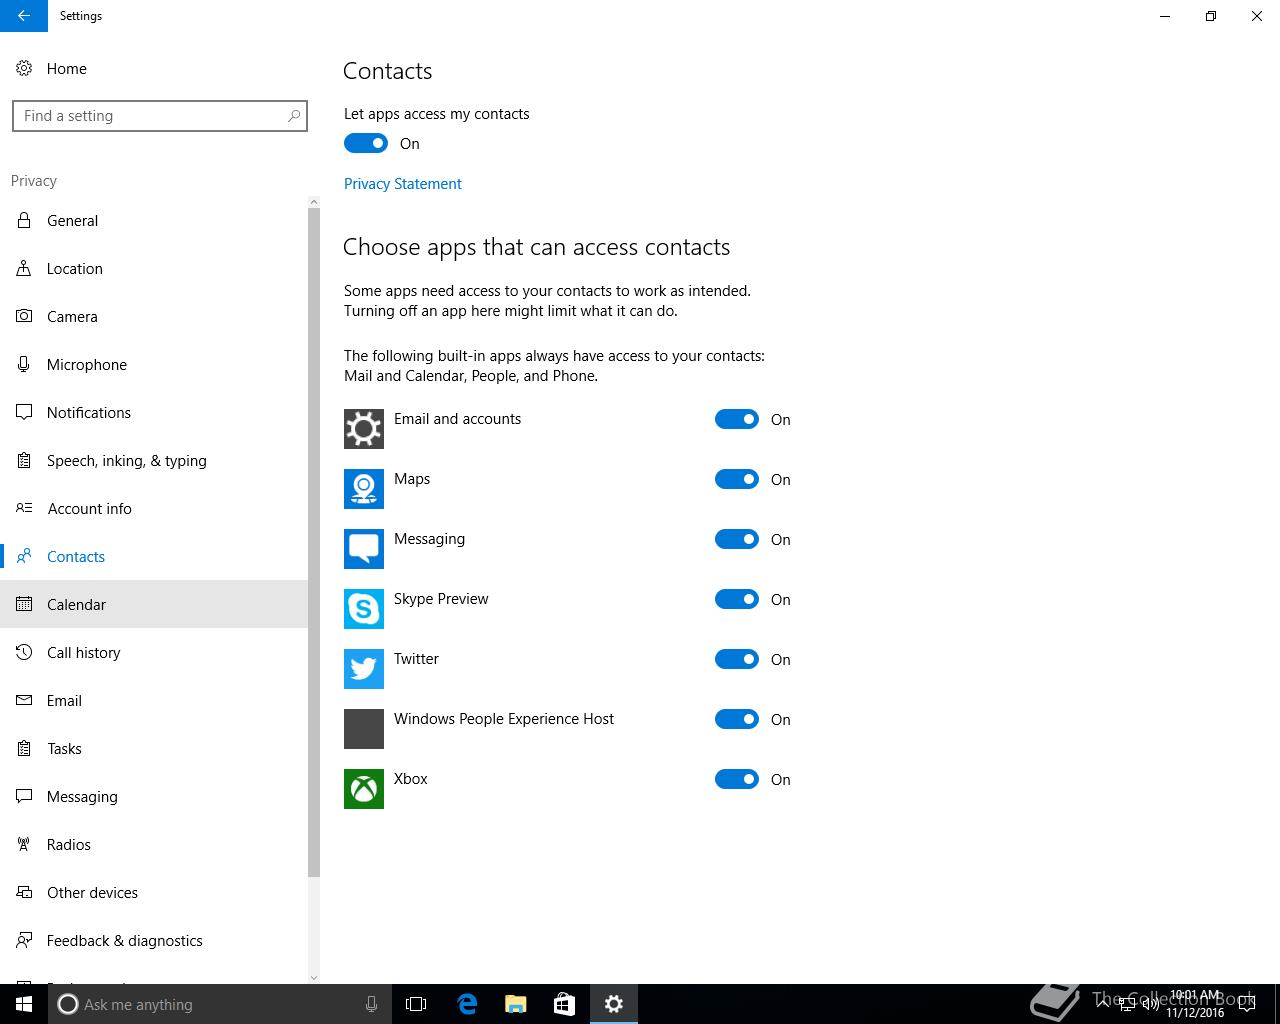Click the Microphone icon in sidebar
The width and height of the screenshot is (1280, 1024).
(x=24, y=365)
